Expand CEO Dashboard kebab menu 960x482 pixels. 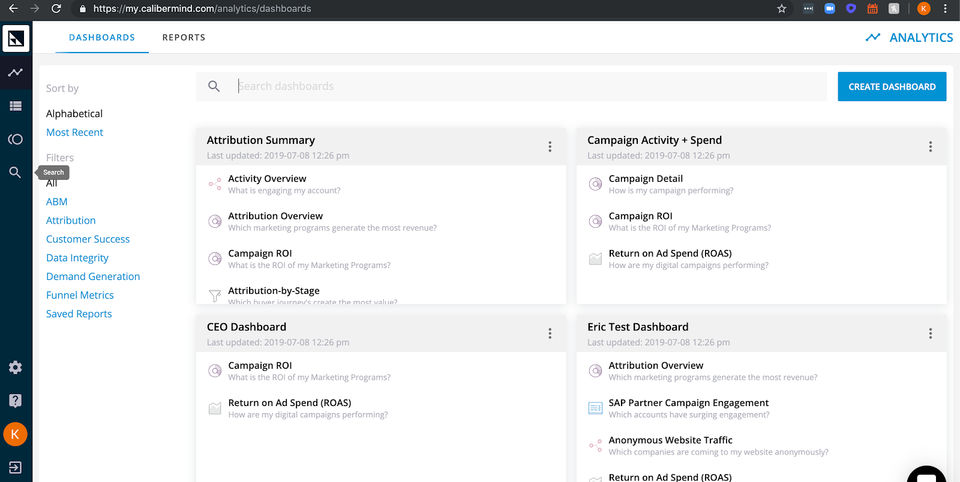(x=550, y=334)
